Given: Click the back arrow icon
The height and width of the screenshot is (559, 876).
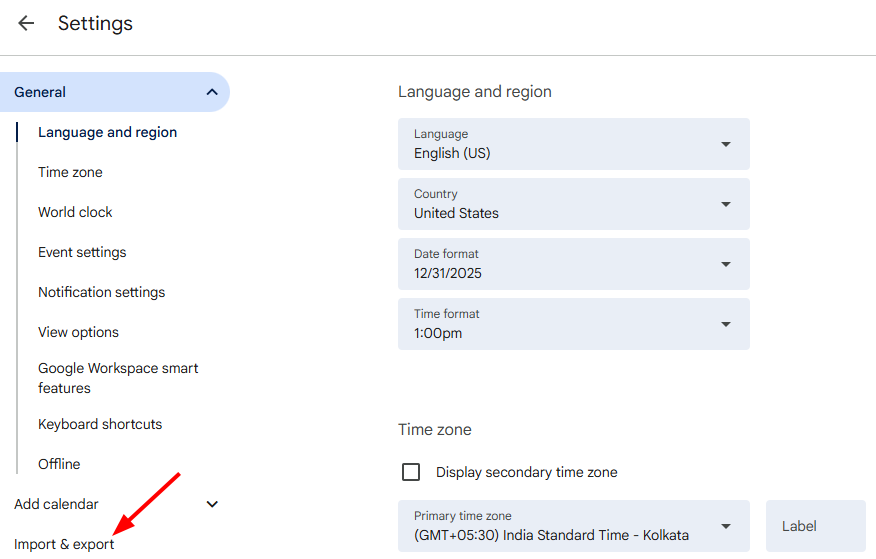Looking at the screenshot, I should (x=26, y=23).
